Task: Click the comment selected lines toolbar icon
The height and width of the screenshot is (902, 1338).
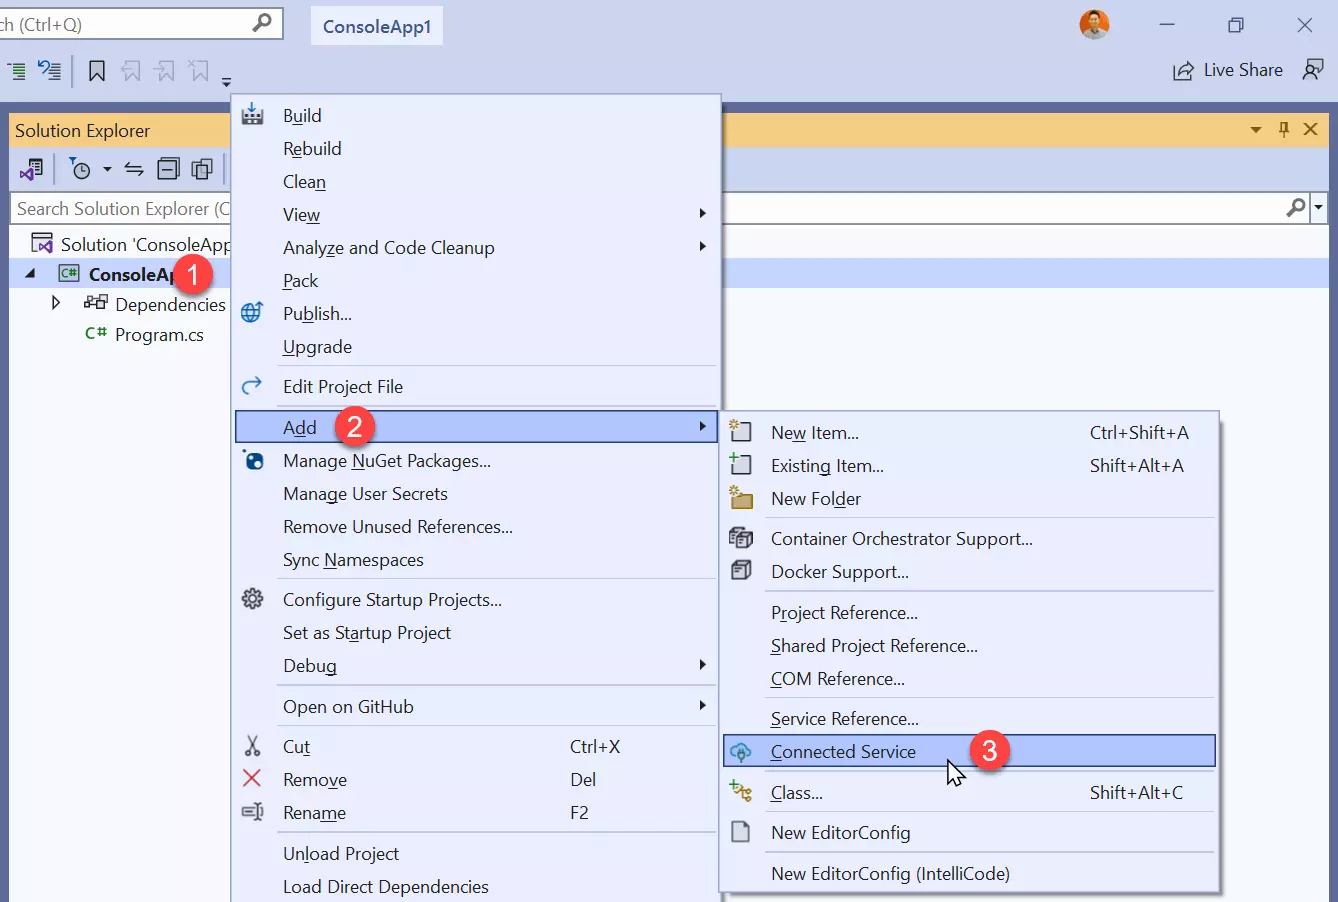Action: click(x=17, y=70)
